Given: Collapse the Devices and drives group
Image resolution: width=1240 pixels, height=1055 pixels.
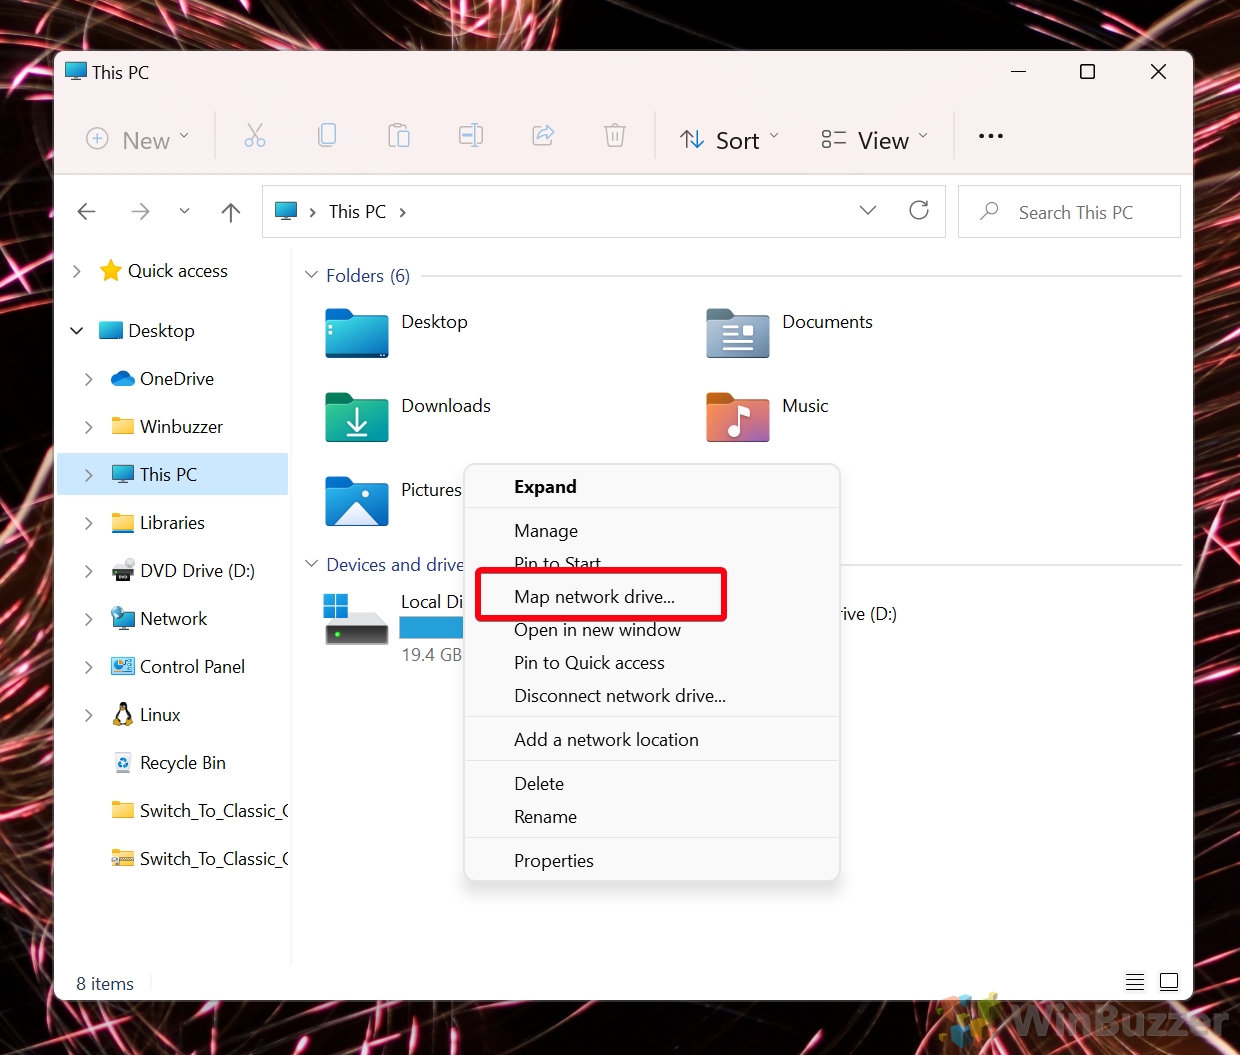Looking at the screenshot, I should (x=312, y=564).
